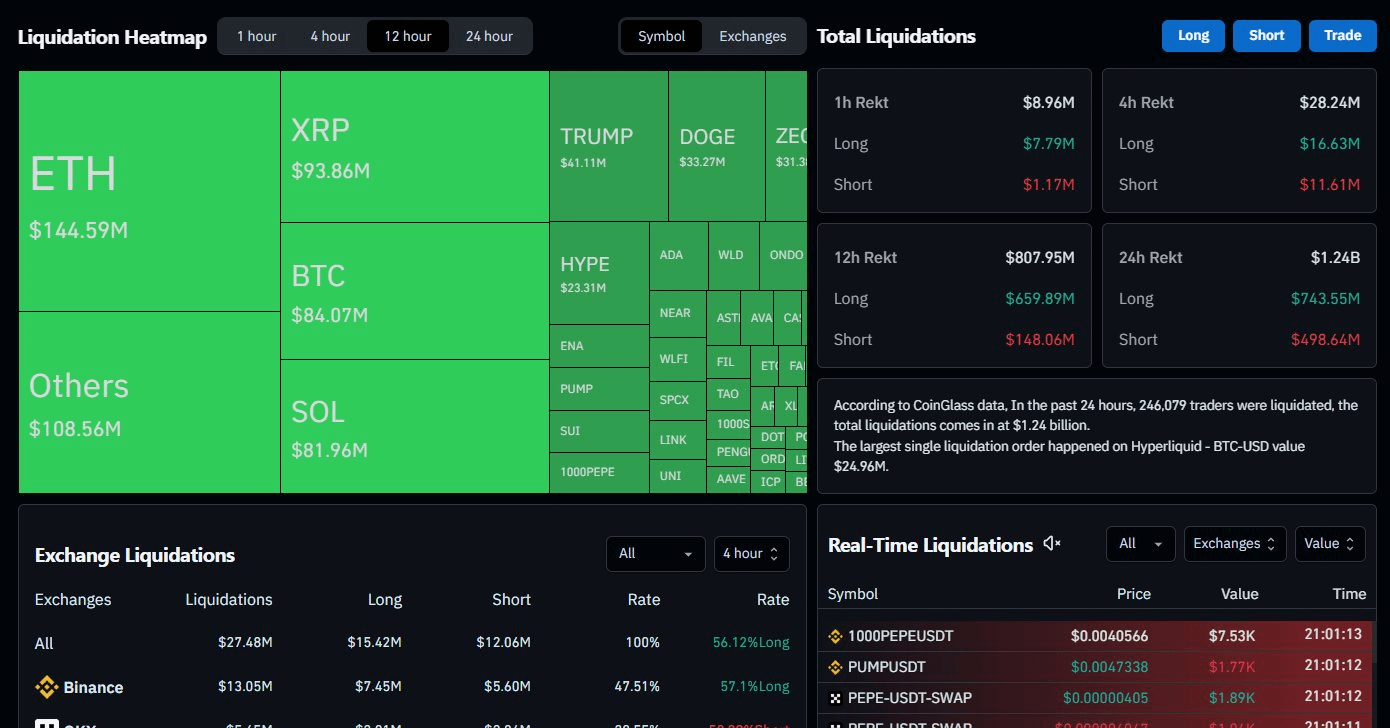The width and height of the screenshot is (1390, 728).
Task: Click the 24h Rekt total $1.24B
Action: coord(1336,258)
